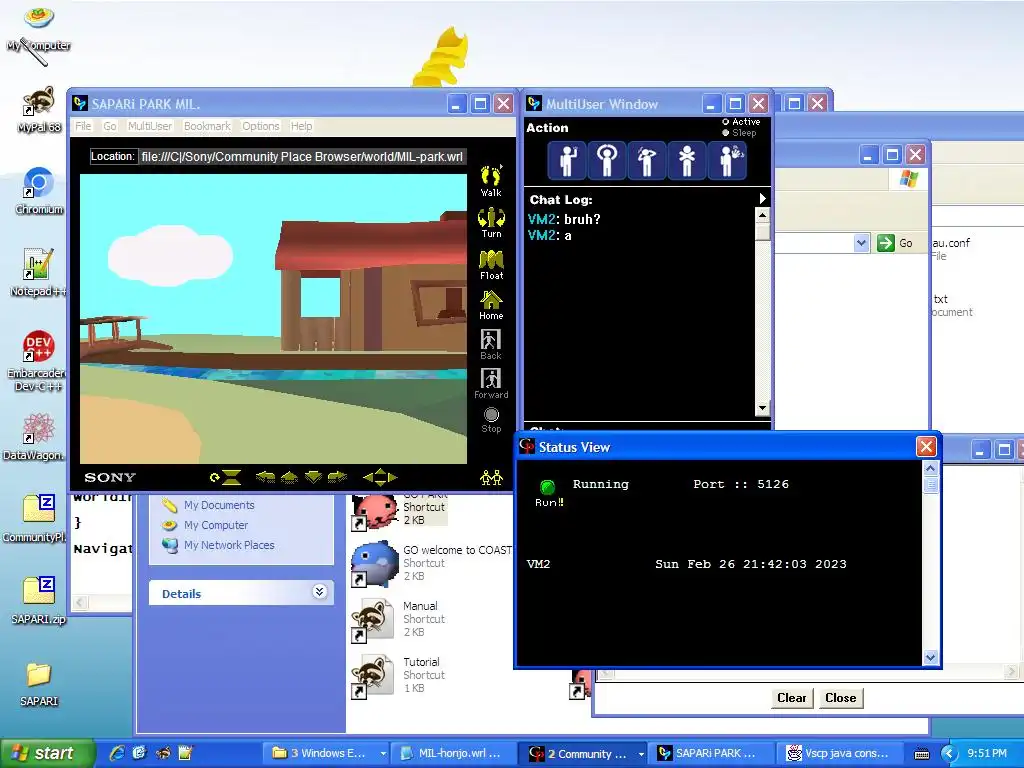Switch to Vscp java console taskbar item
The image size is (1024, 768).
click(839, 754)
